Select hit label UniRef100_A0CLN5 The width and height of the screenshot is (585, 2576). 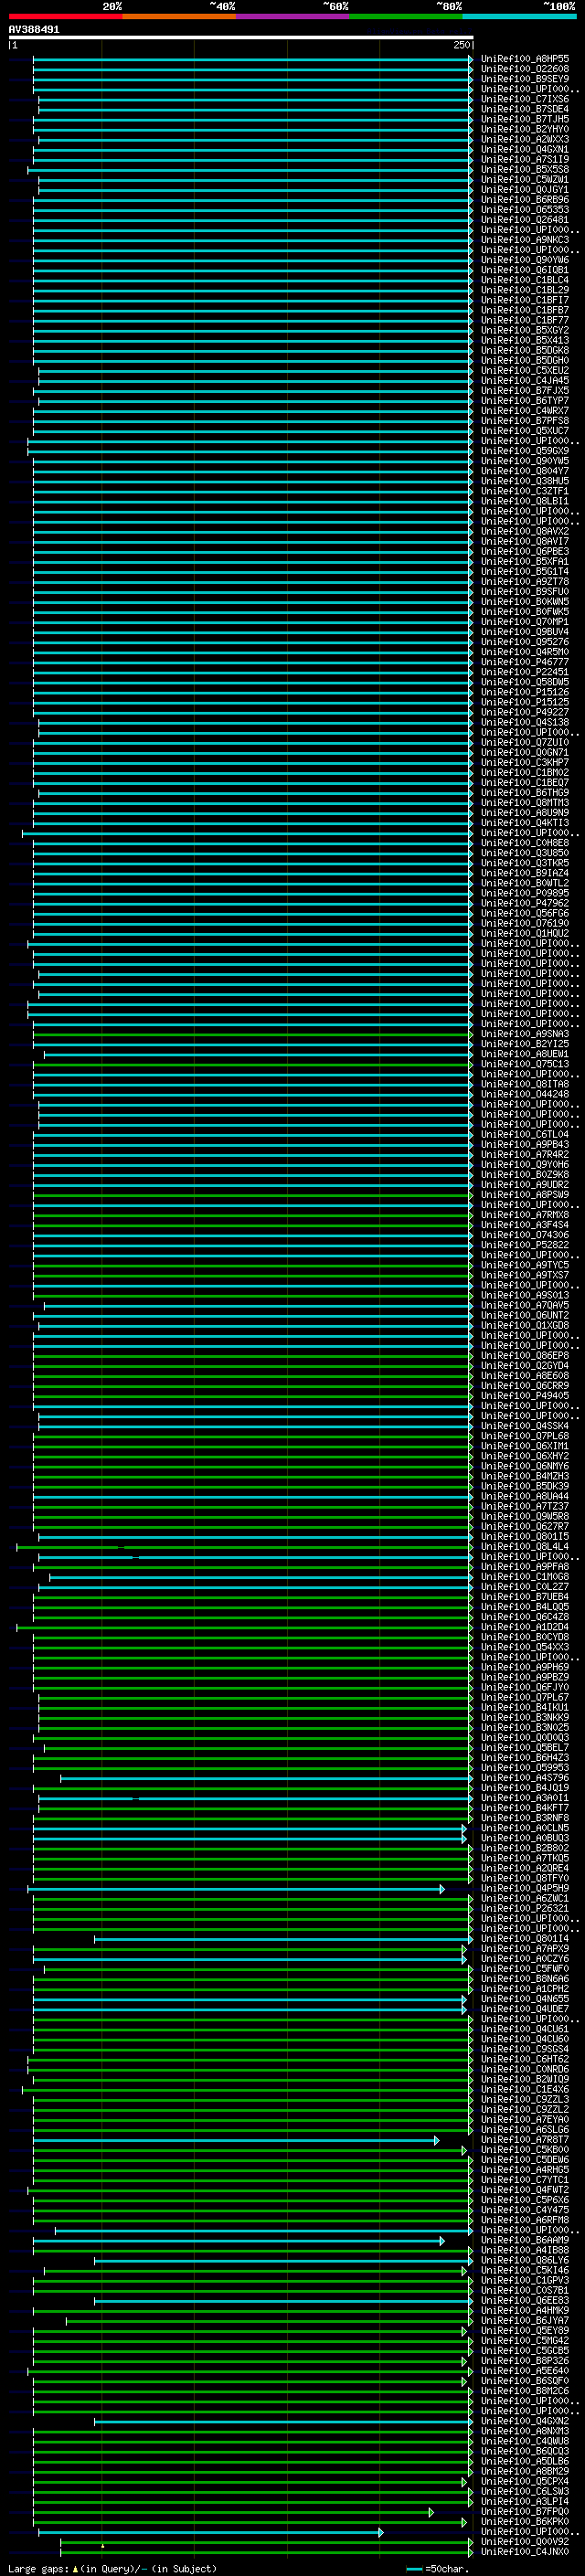525,1828
